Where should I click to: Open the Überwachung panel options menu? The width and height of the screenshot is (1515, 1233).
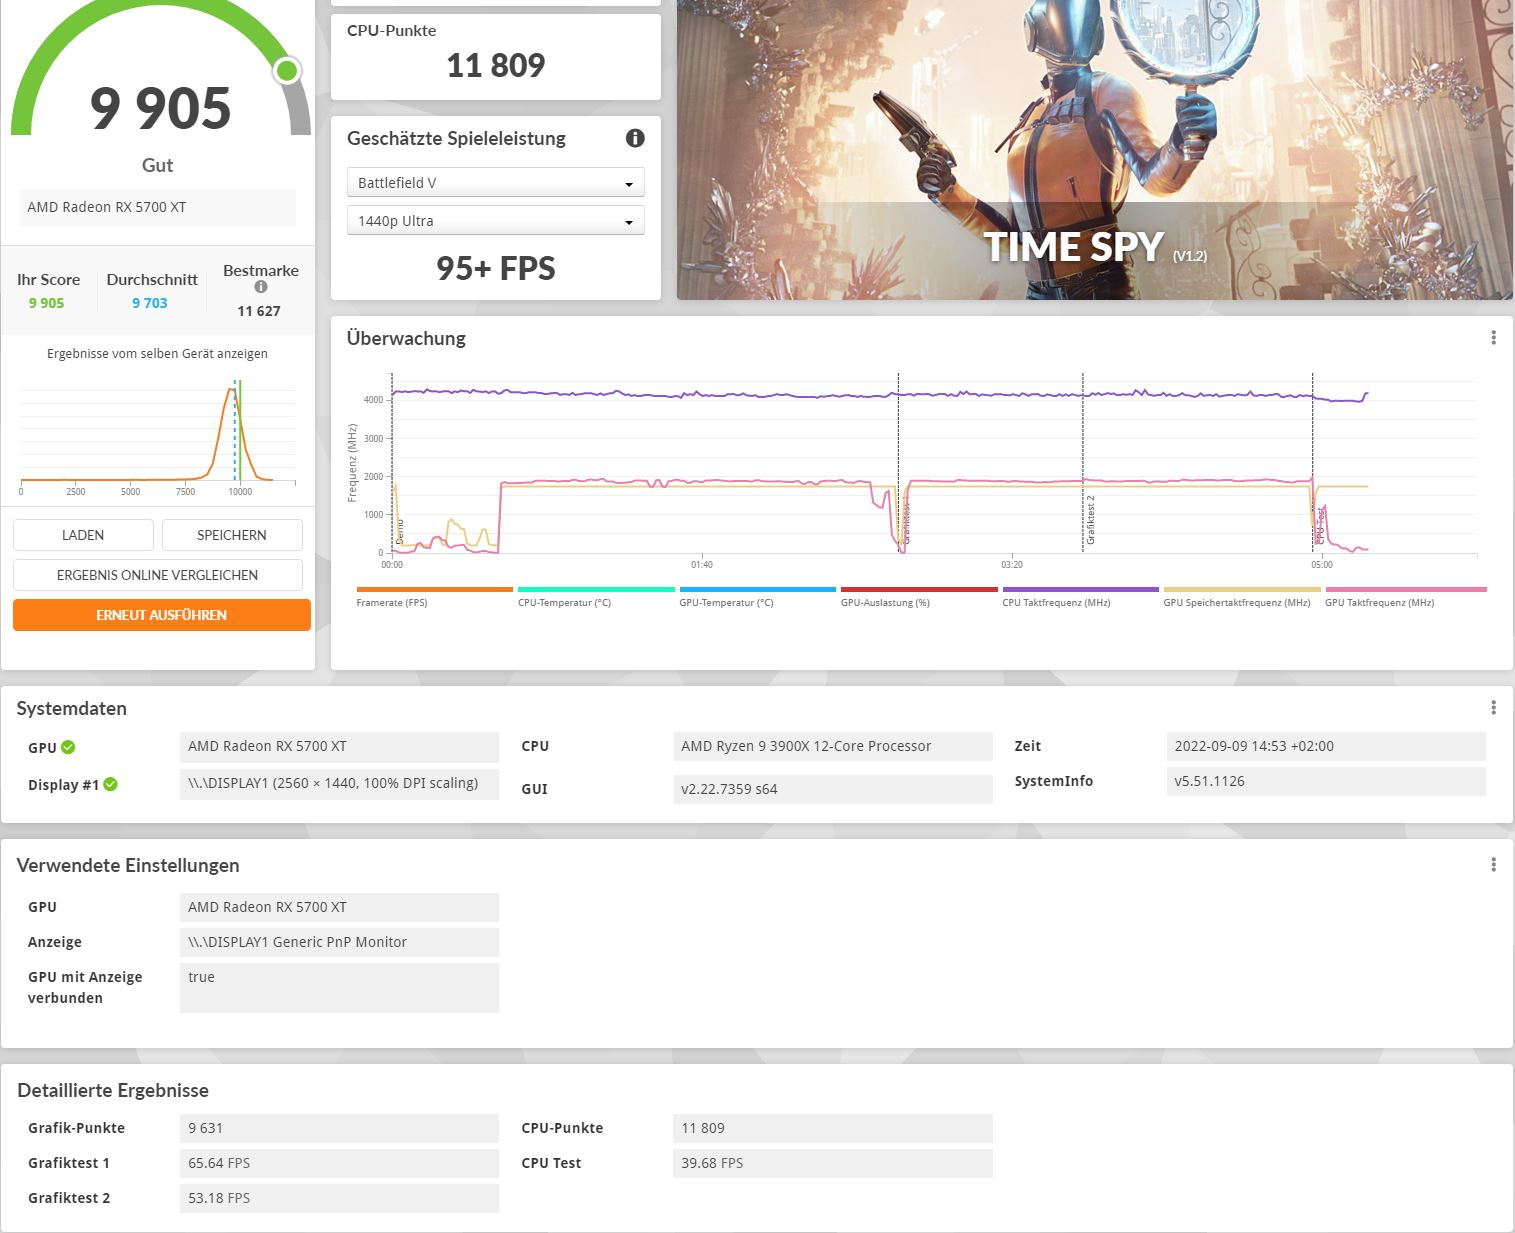pos(1493,338)
